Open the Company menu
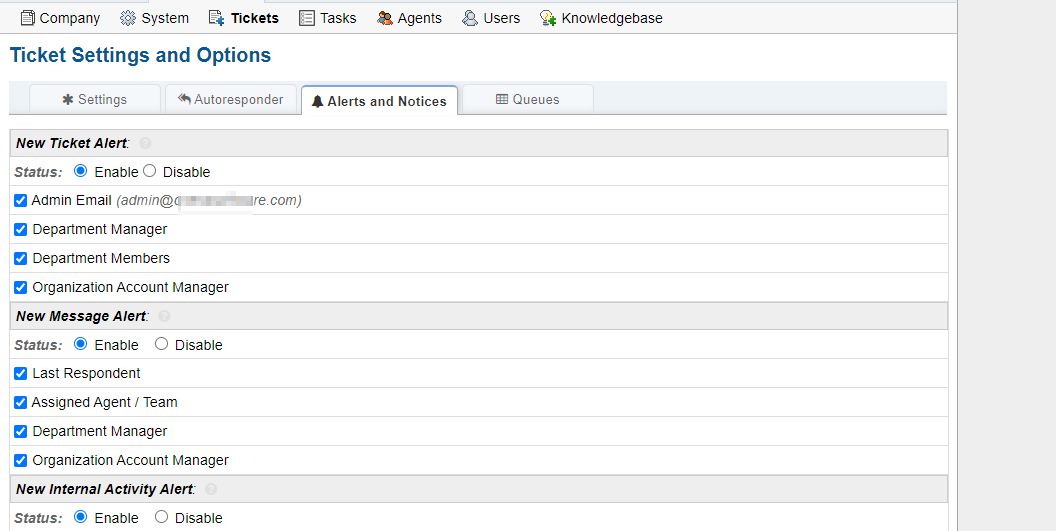 [x=60, y=18]
